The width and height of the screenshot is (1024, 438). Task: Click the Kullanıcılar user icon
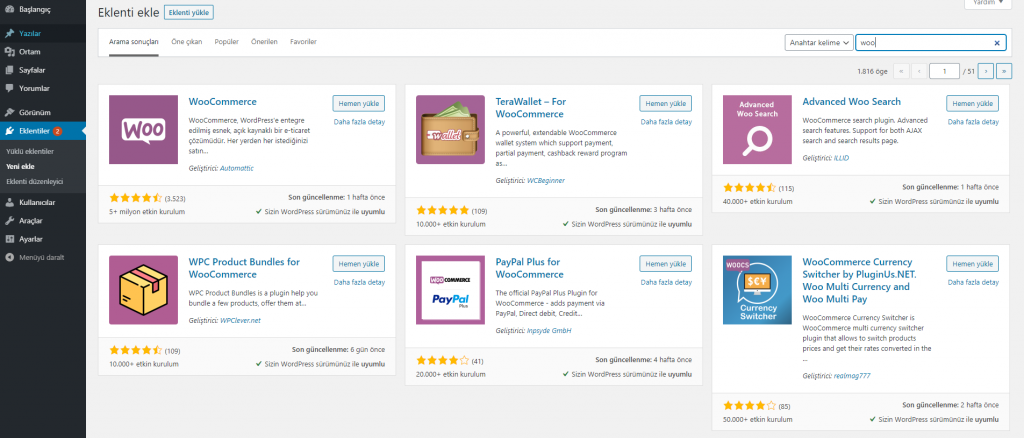[9, 202]
